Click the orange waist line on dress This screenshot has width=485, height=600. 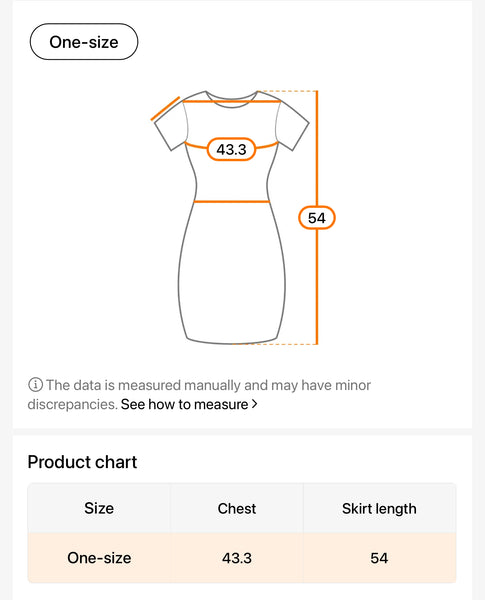tap(232, 201)
